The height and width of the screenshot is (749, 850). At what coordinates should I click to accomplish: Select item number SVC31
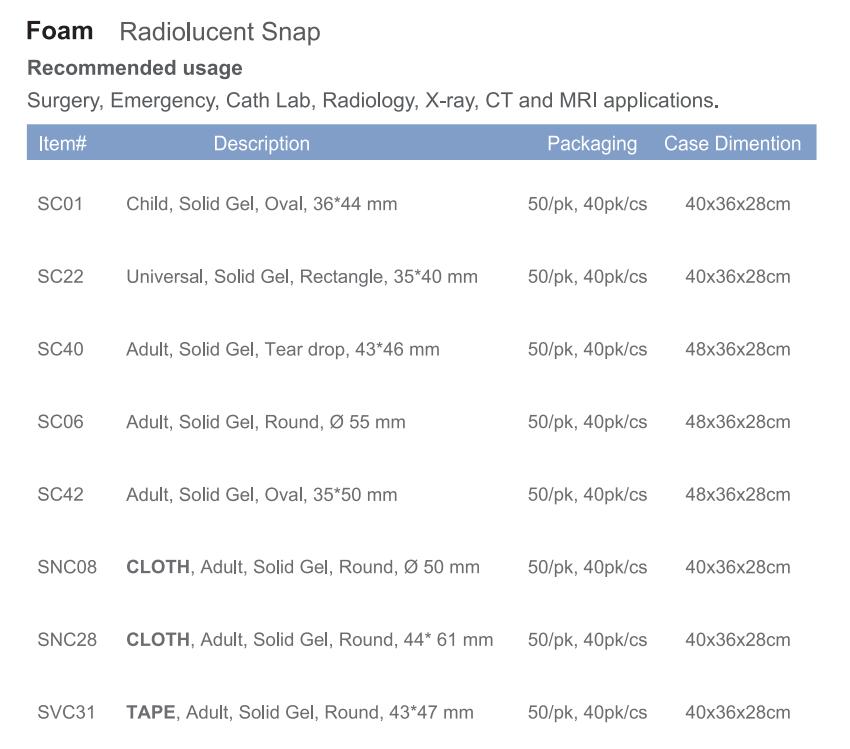(66, 713)
